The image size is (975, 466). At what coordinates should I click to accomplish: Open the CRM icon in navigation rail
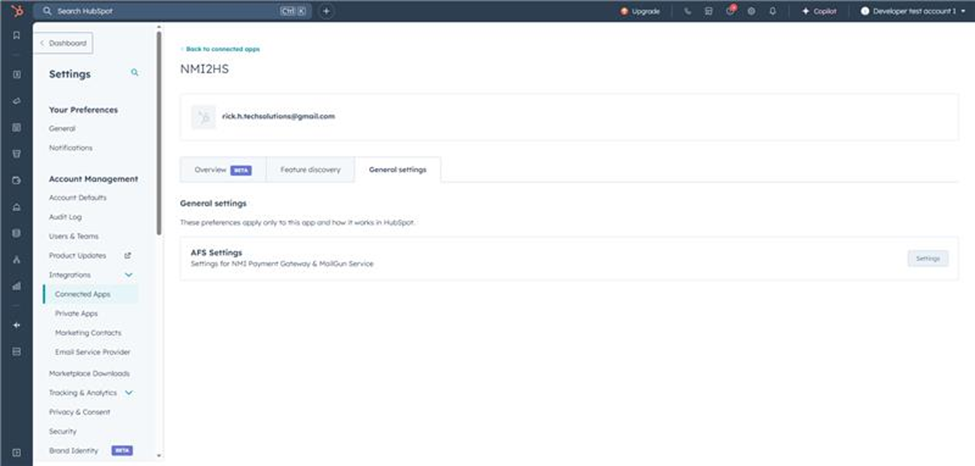coord(17,74)
